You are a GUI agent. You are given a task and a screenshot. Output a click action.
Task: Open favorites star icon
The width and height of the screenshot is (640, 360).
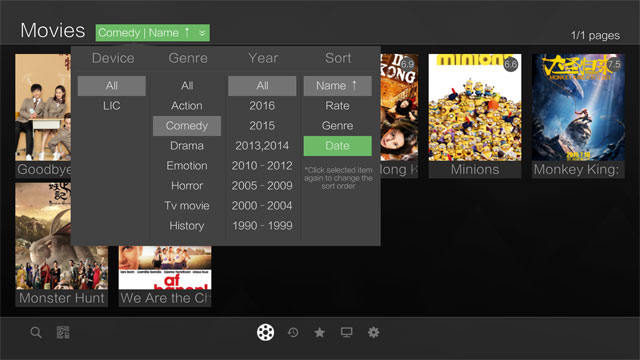320,333
